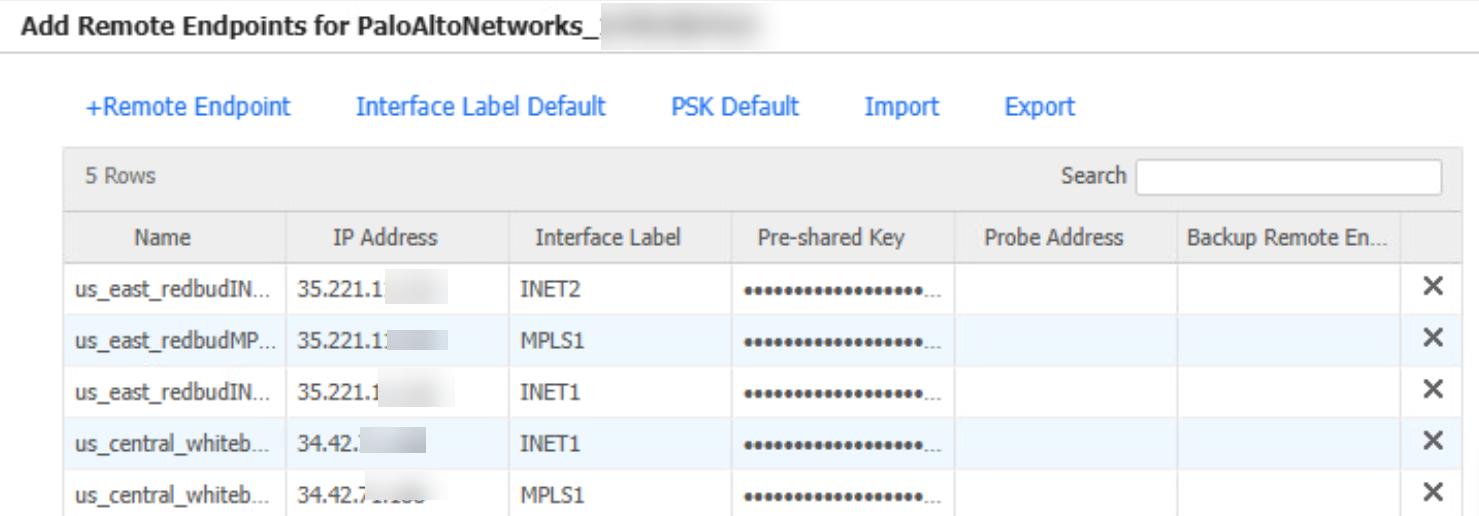Open the PSK Default option

coord(735,107)
